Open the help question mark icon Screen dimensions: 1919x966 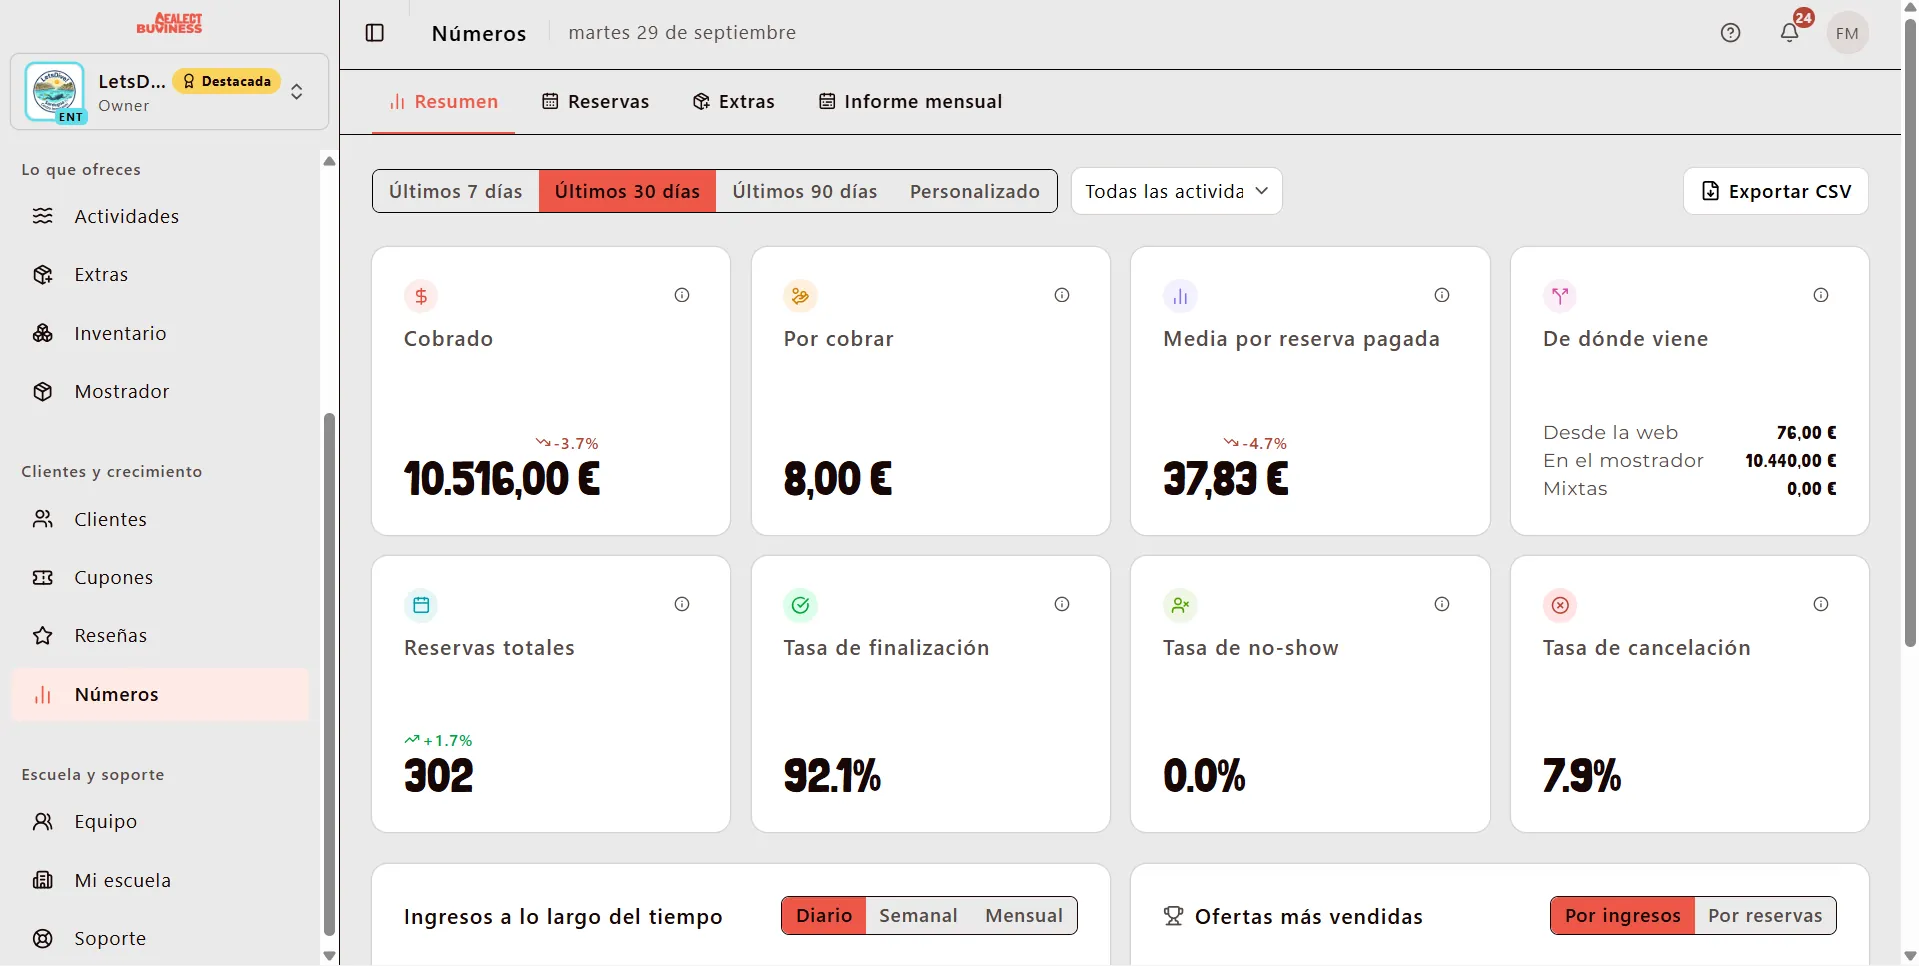pos(1731,33)
